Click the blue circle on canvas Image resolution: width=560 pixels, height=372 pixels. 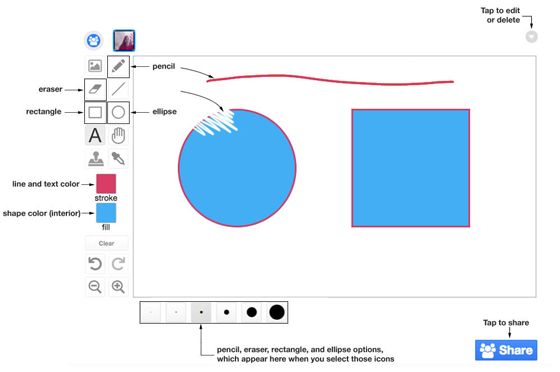pyautogui.click(x=237, y=168)
